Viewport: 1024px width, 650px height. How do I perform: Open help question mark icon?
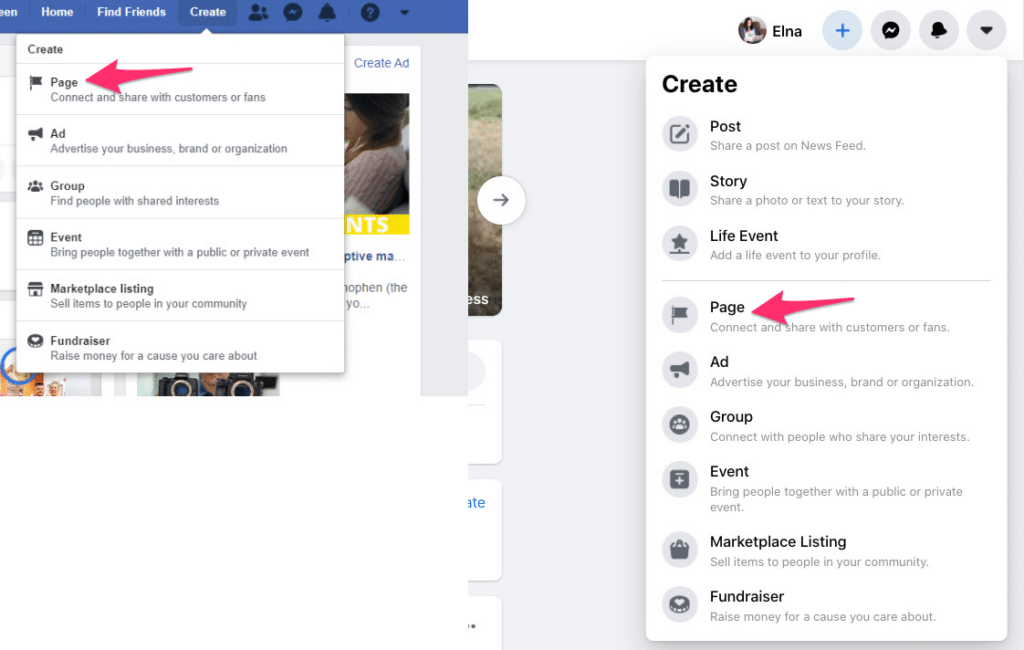coord(370,12)
